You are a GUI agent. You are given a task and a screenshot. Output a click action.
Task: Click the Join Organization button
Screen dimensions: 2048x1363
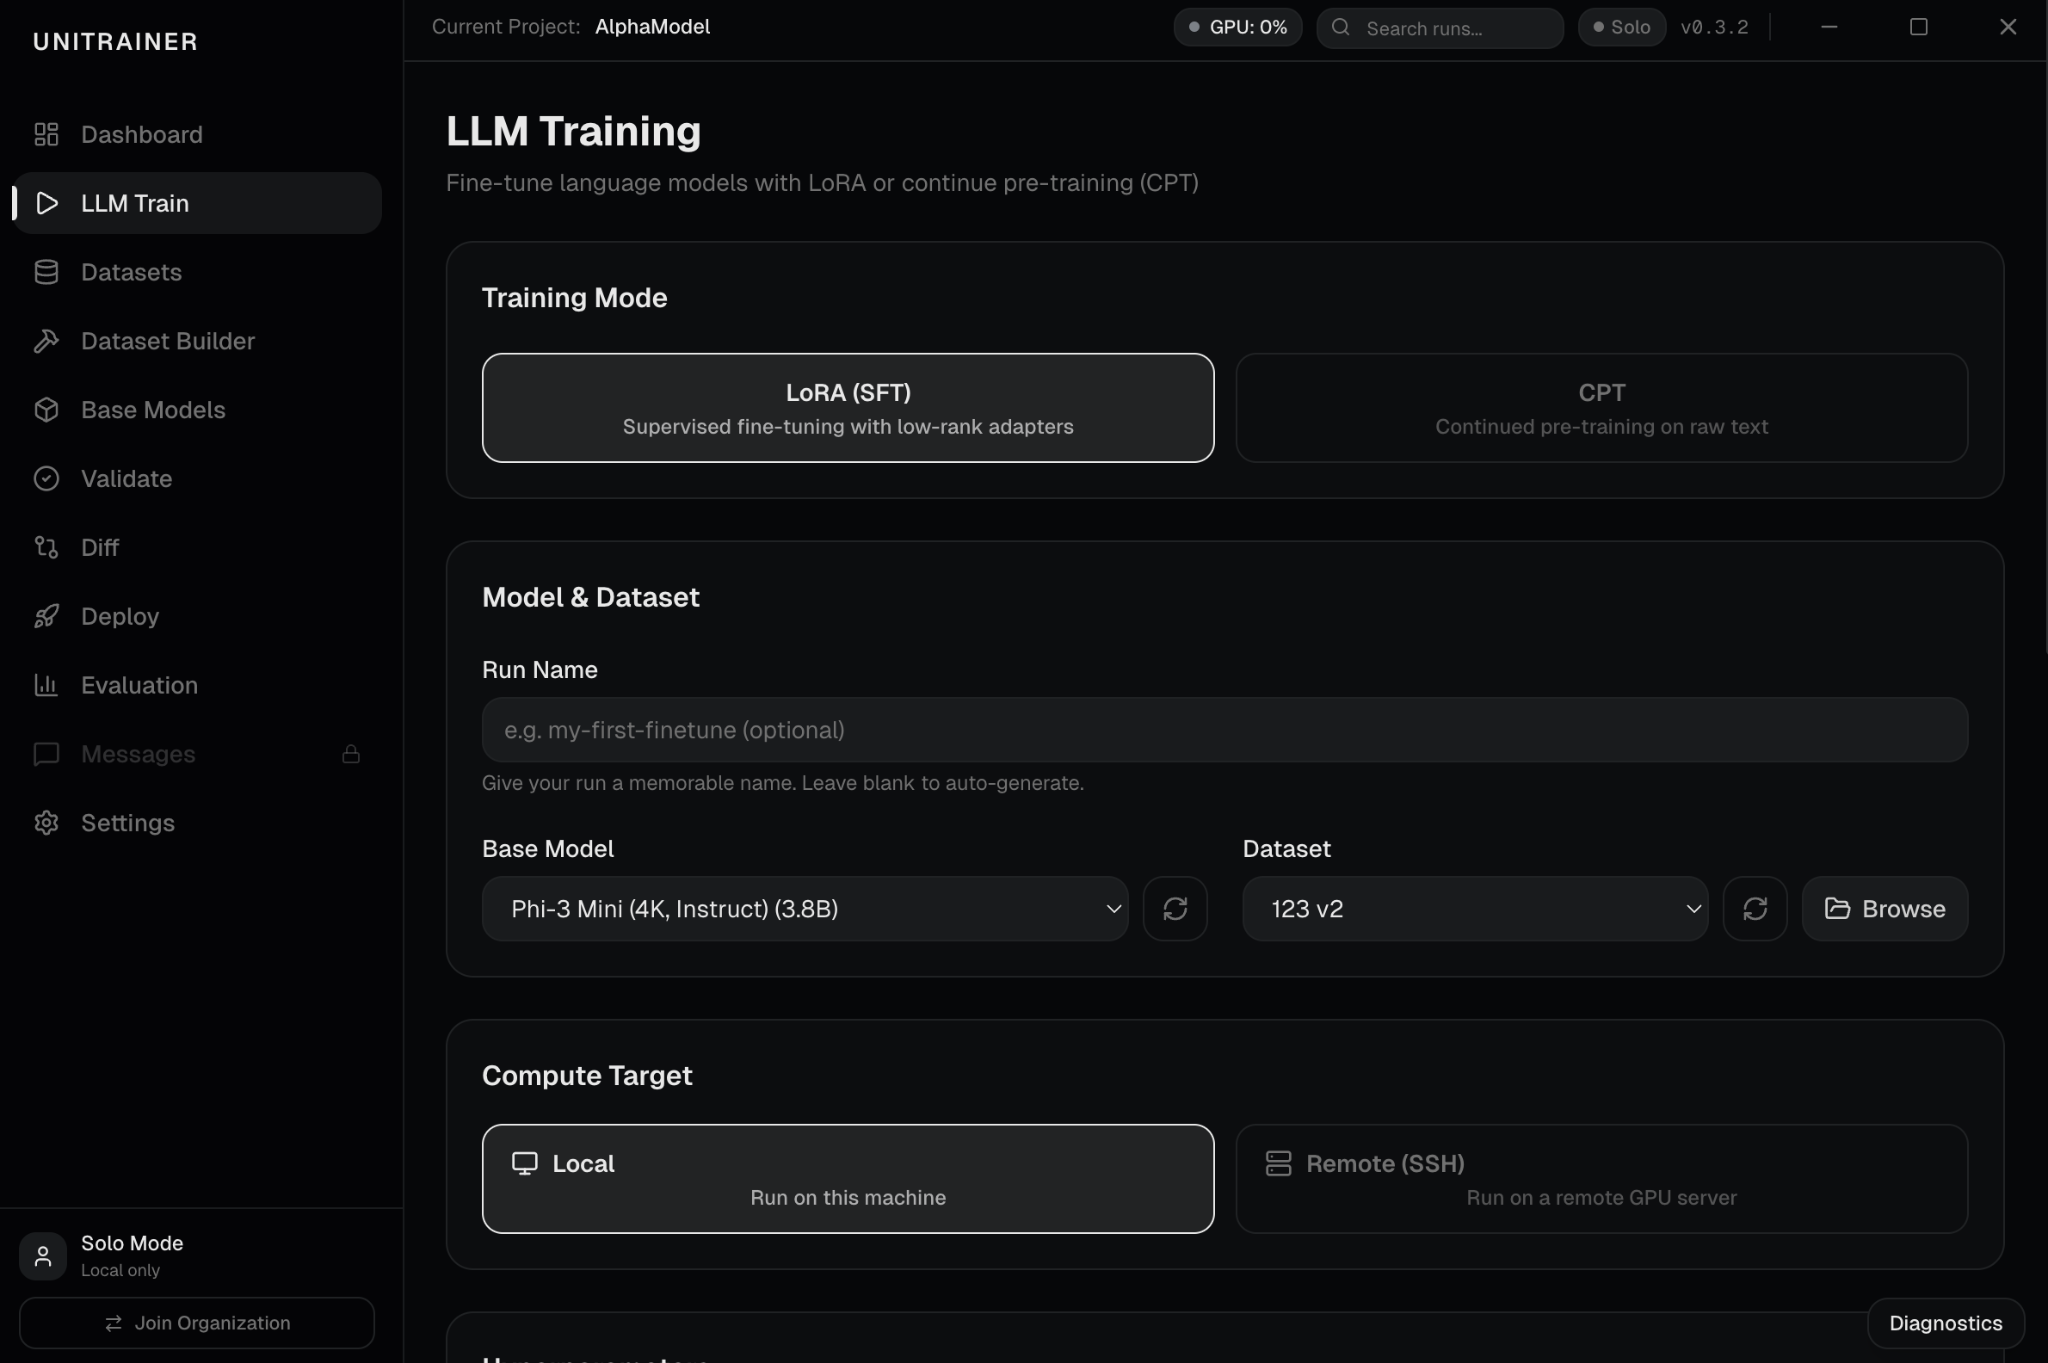pos(197,1323)
